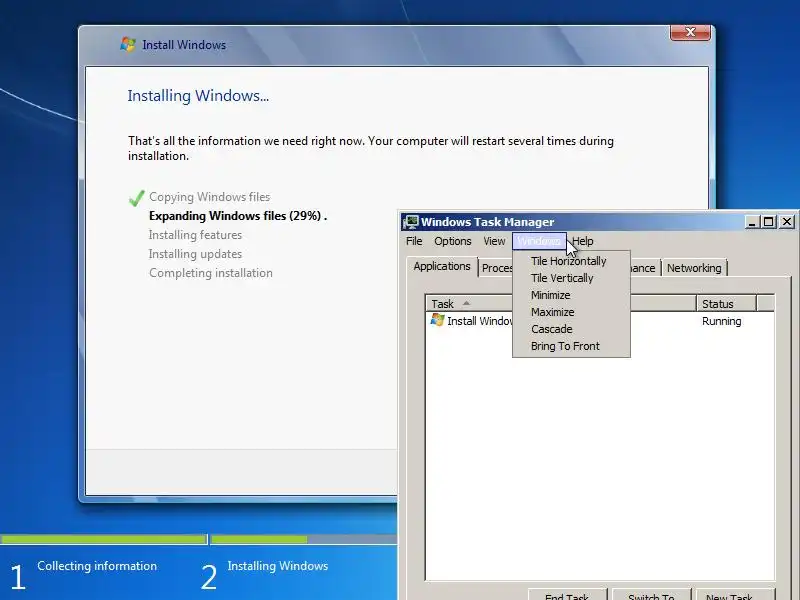Close the Windows Task Manager window

[x=787, y=222]
